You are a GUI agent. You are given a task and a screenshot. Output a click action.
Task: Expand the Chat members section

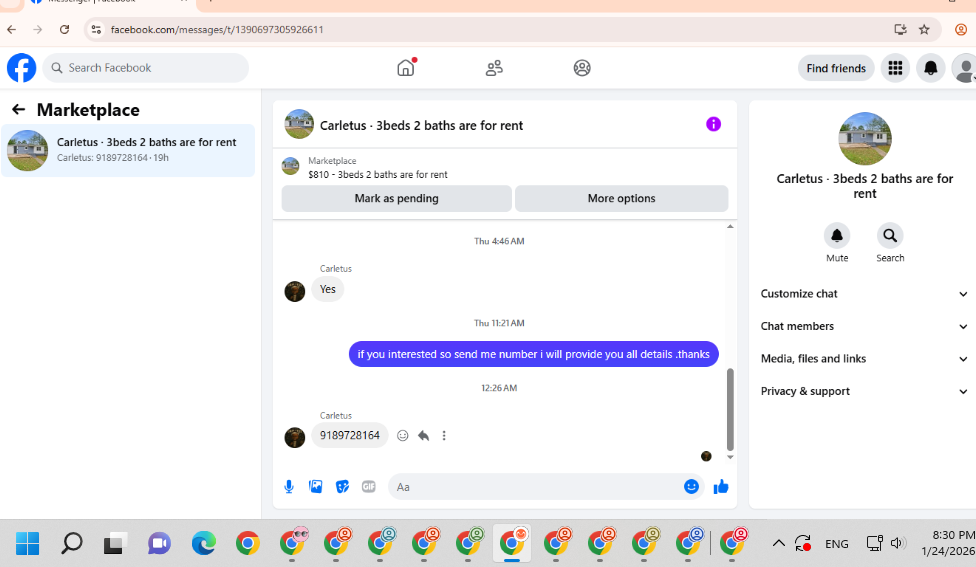[x=864, y=326]
